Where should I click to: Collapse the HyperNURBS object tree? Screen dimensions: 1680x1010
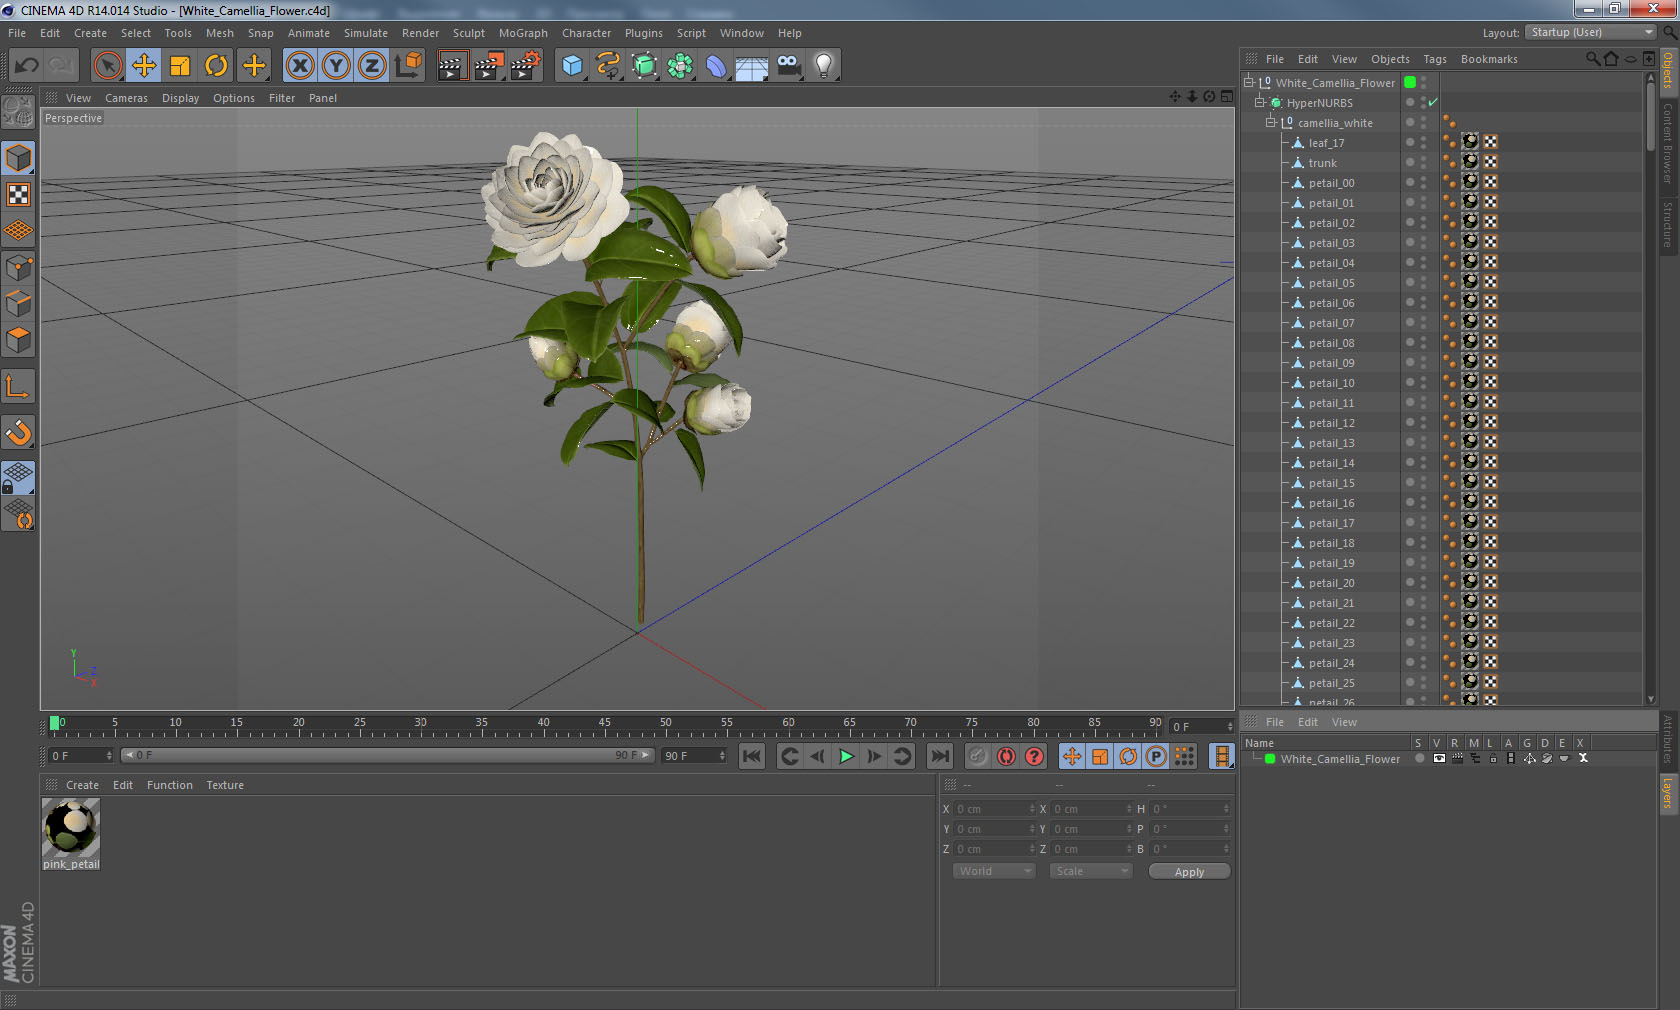tap(1260, 102)
